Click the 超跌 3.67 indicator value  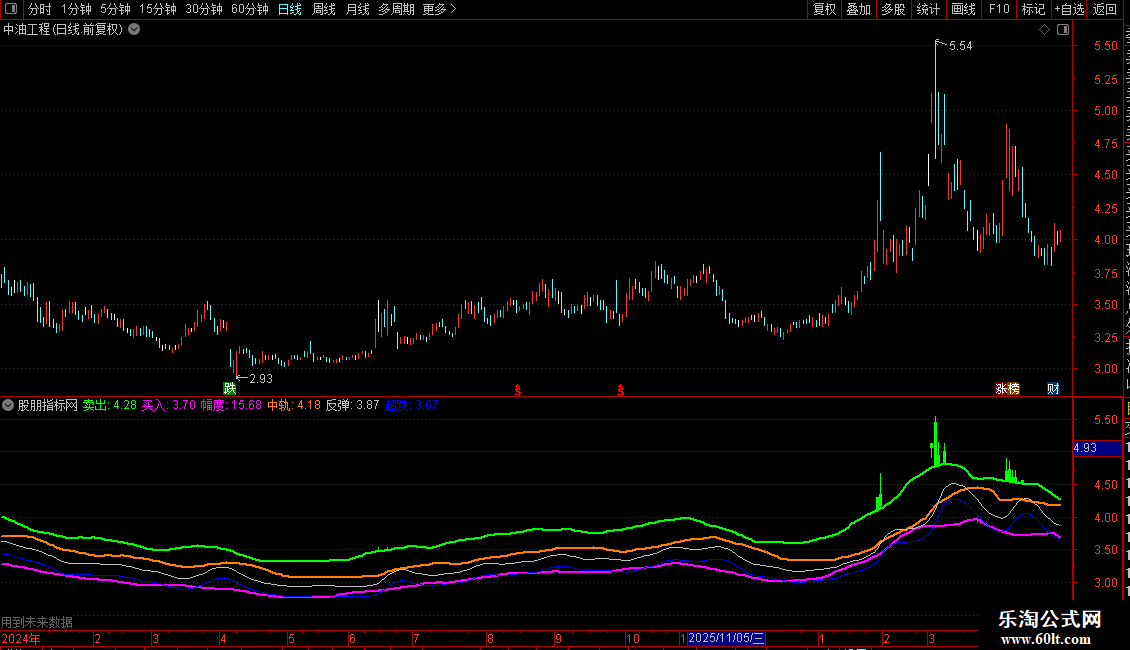[411, 406]
